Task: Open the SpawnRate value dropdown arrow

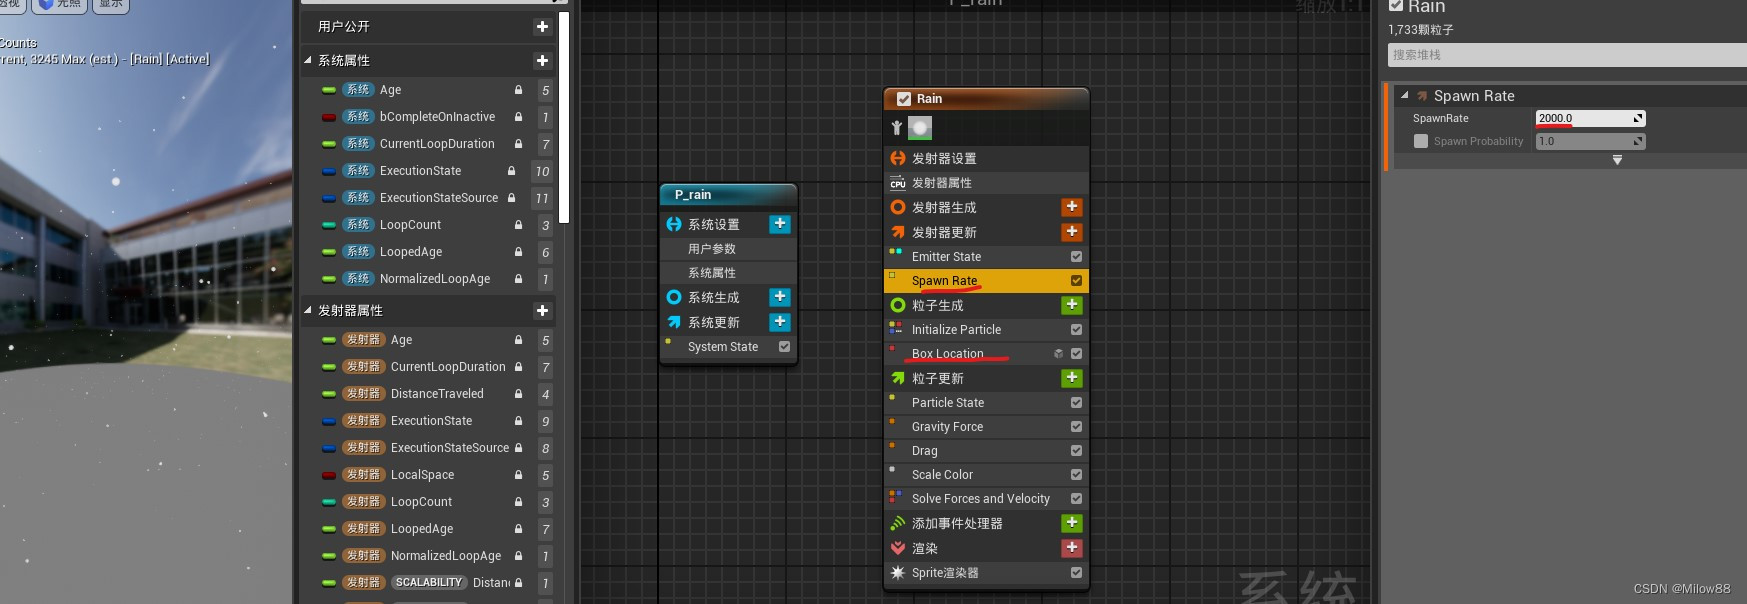Action: pos(1638,119)
